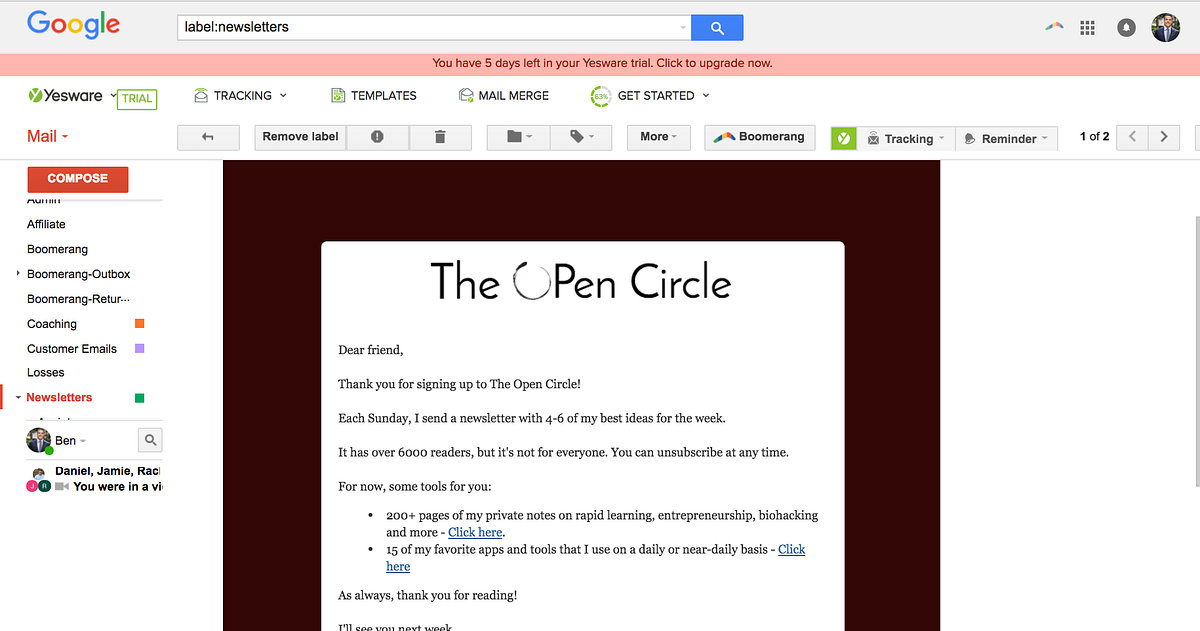Open the More actions dropdown
Viewport: 1200px width, 631px height.
pyautogui.click(x=659, y=137)
